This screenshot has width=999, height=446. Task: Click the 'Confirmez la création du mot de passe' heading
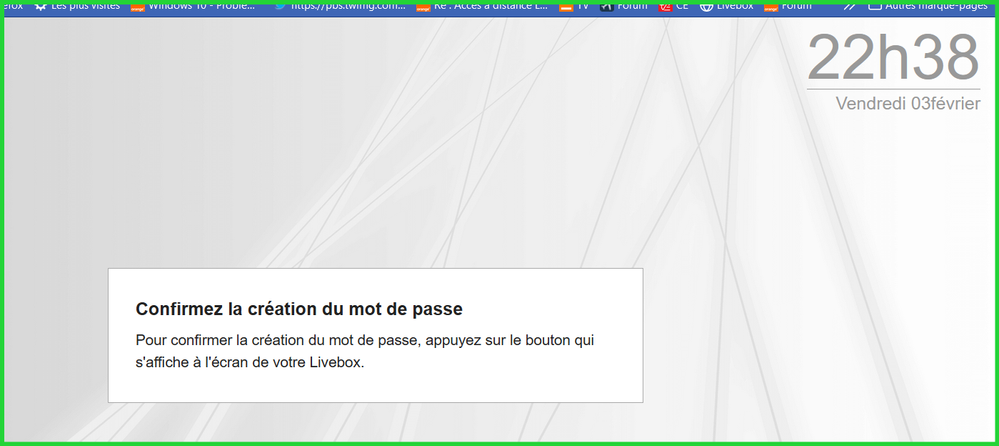(299, 309)
